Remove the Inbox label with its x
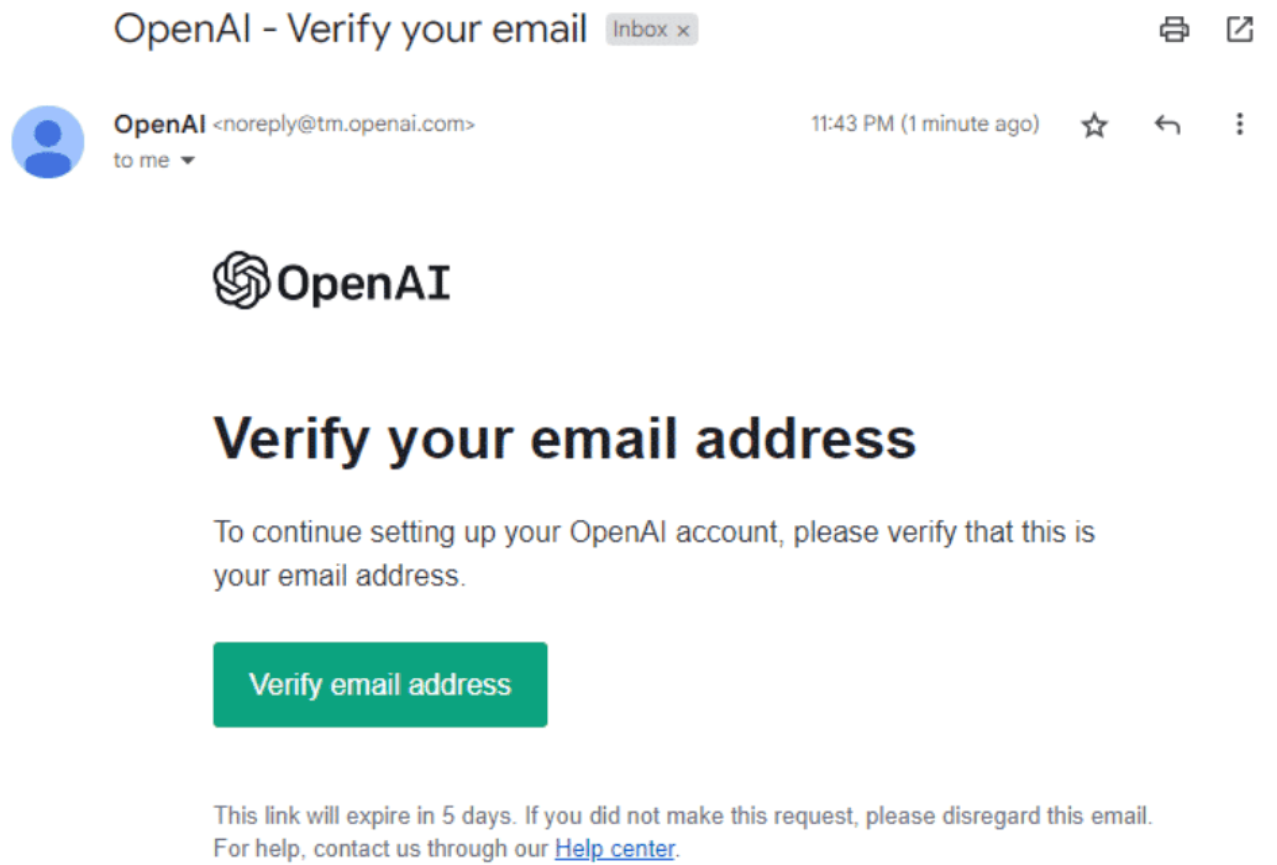Viewport: 1277px width, 865px height. pos(684,31)
